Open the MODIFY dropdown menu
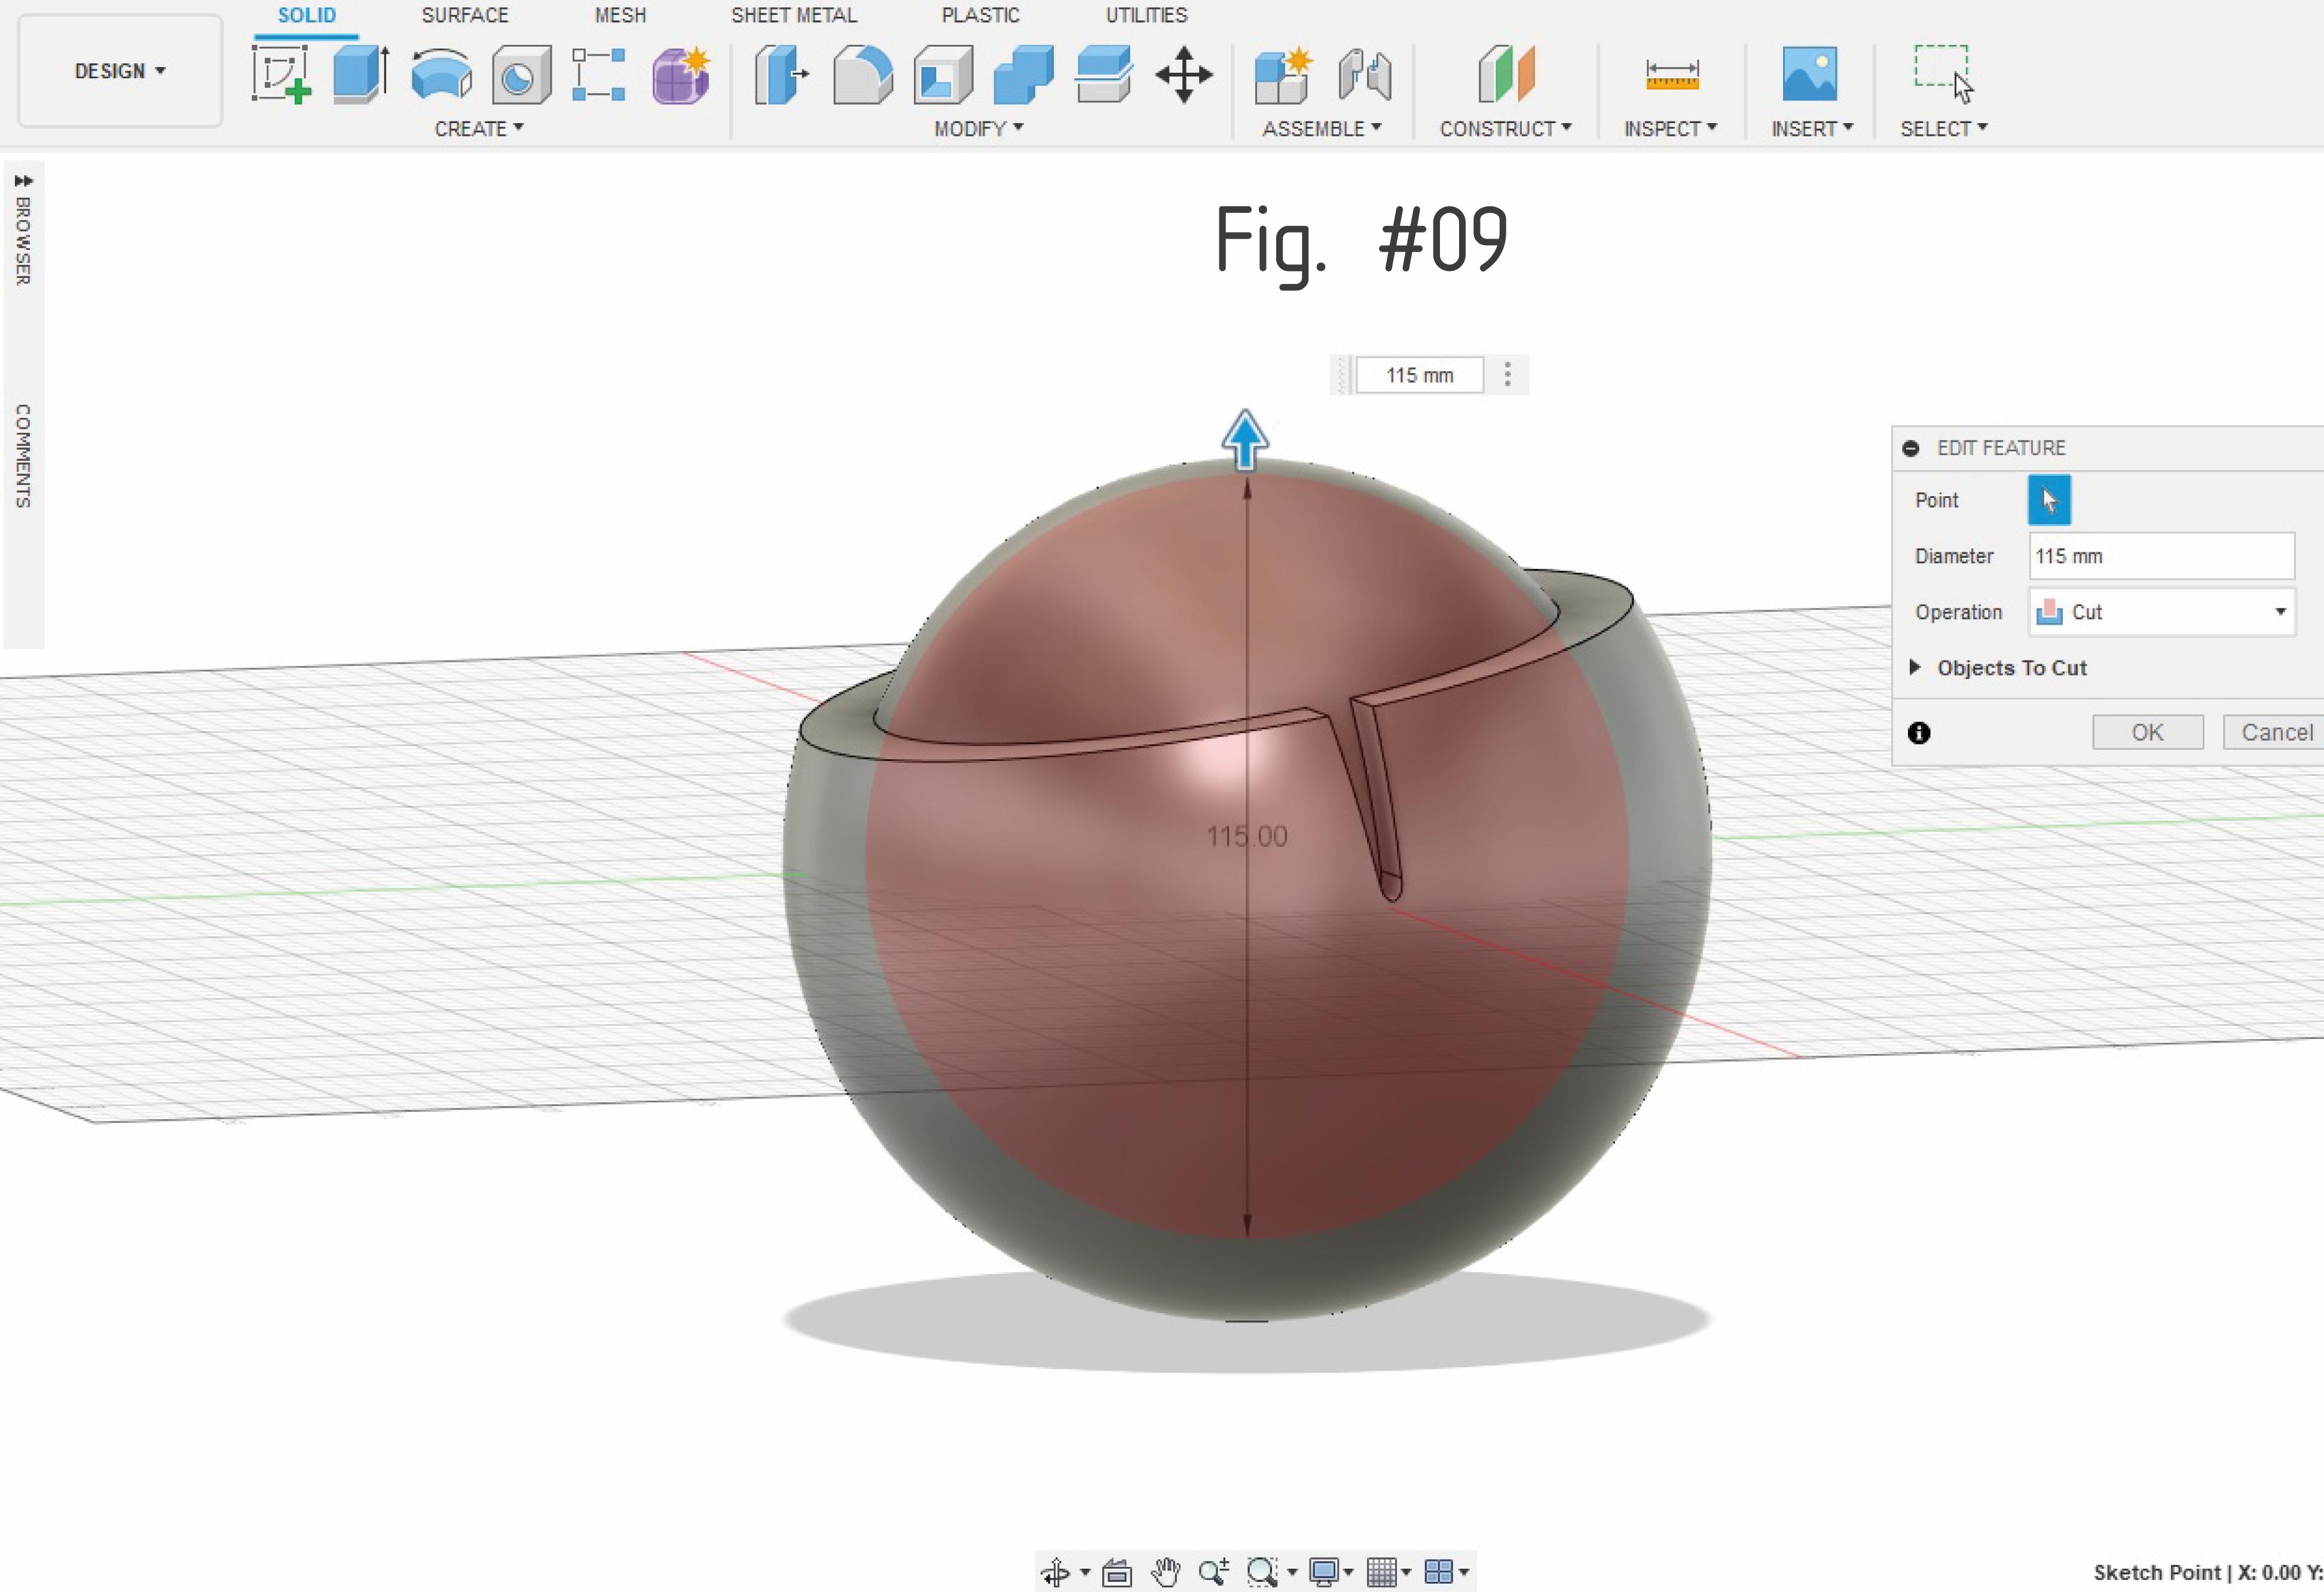This screenshot has height=1592, width=2324. 976,128
